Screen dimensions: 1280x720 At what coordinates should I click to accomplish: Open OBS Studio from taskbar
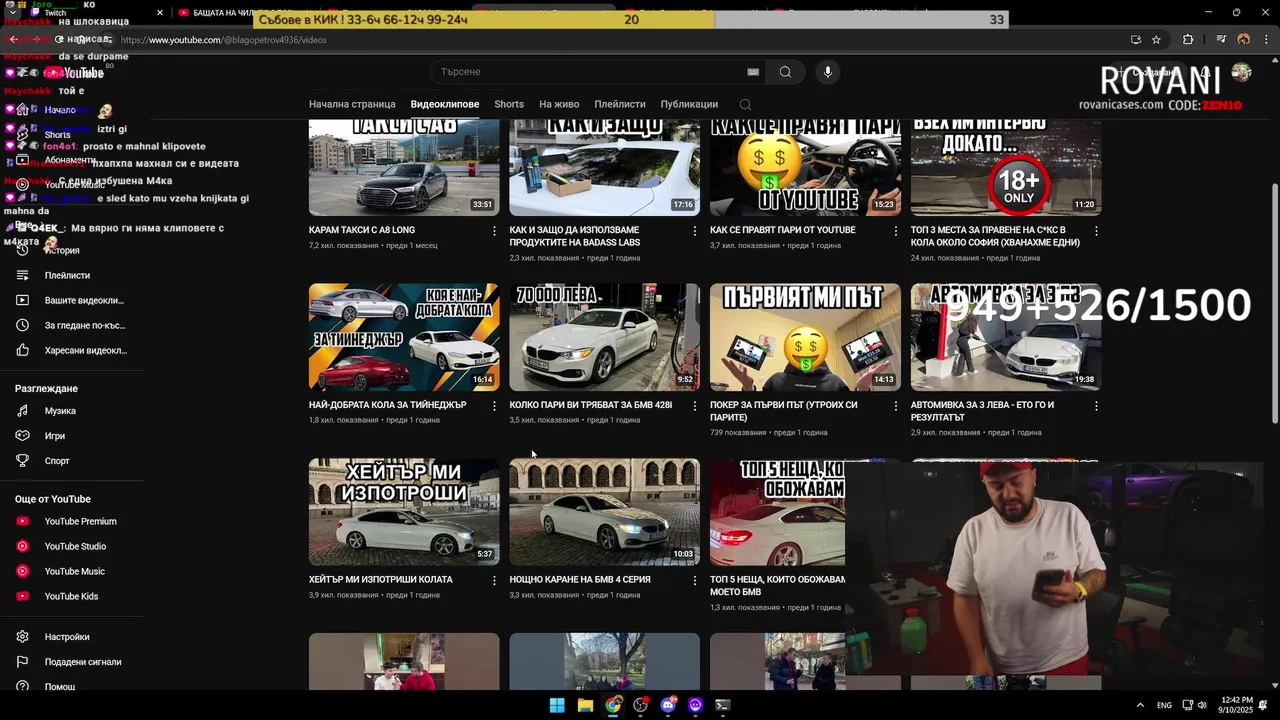click(x=640, y=705)
